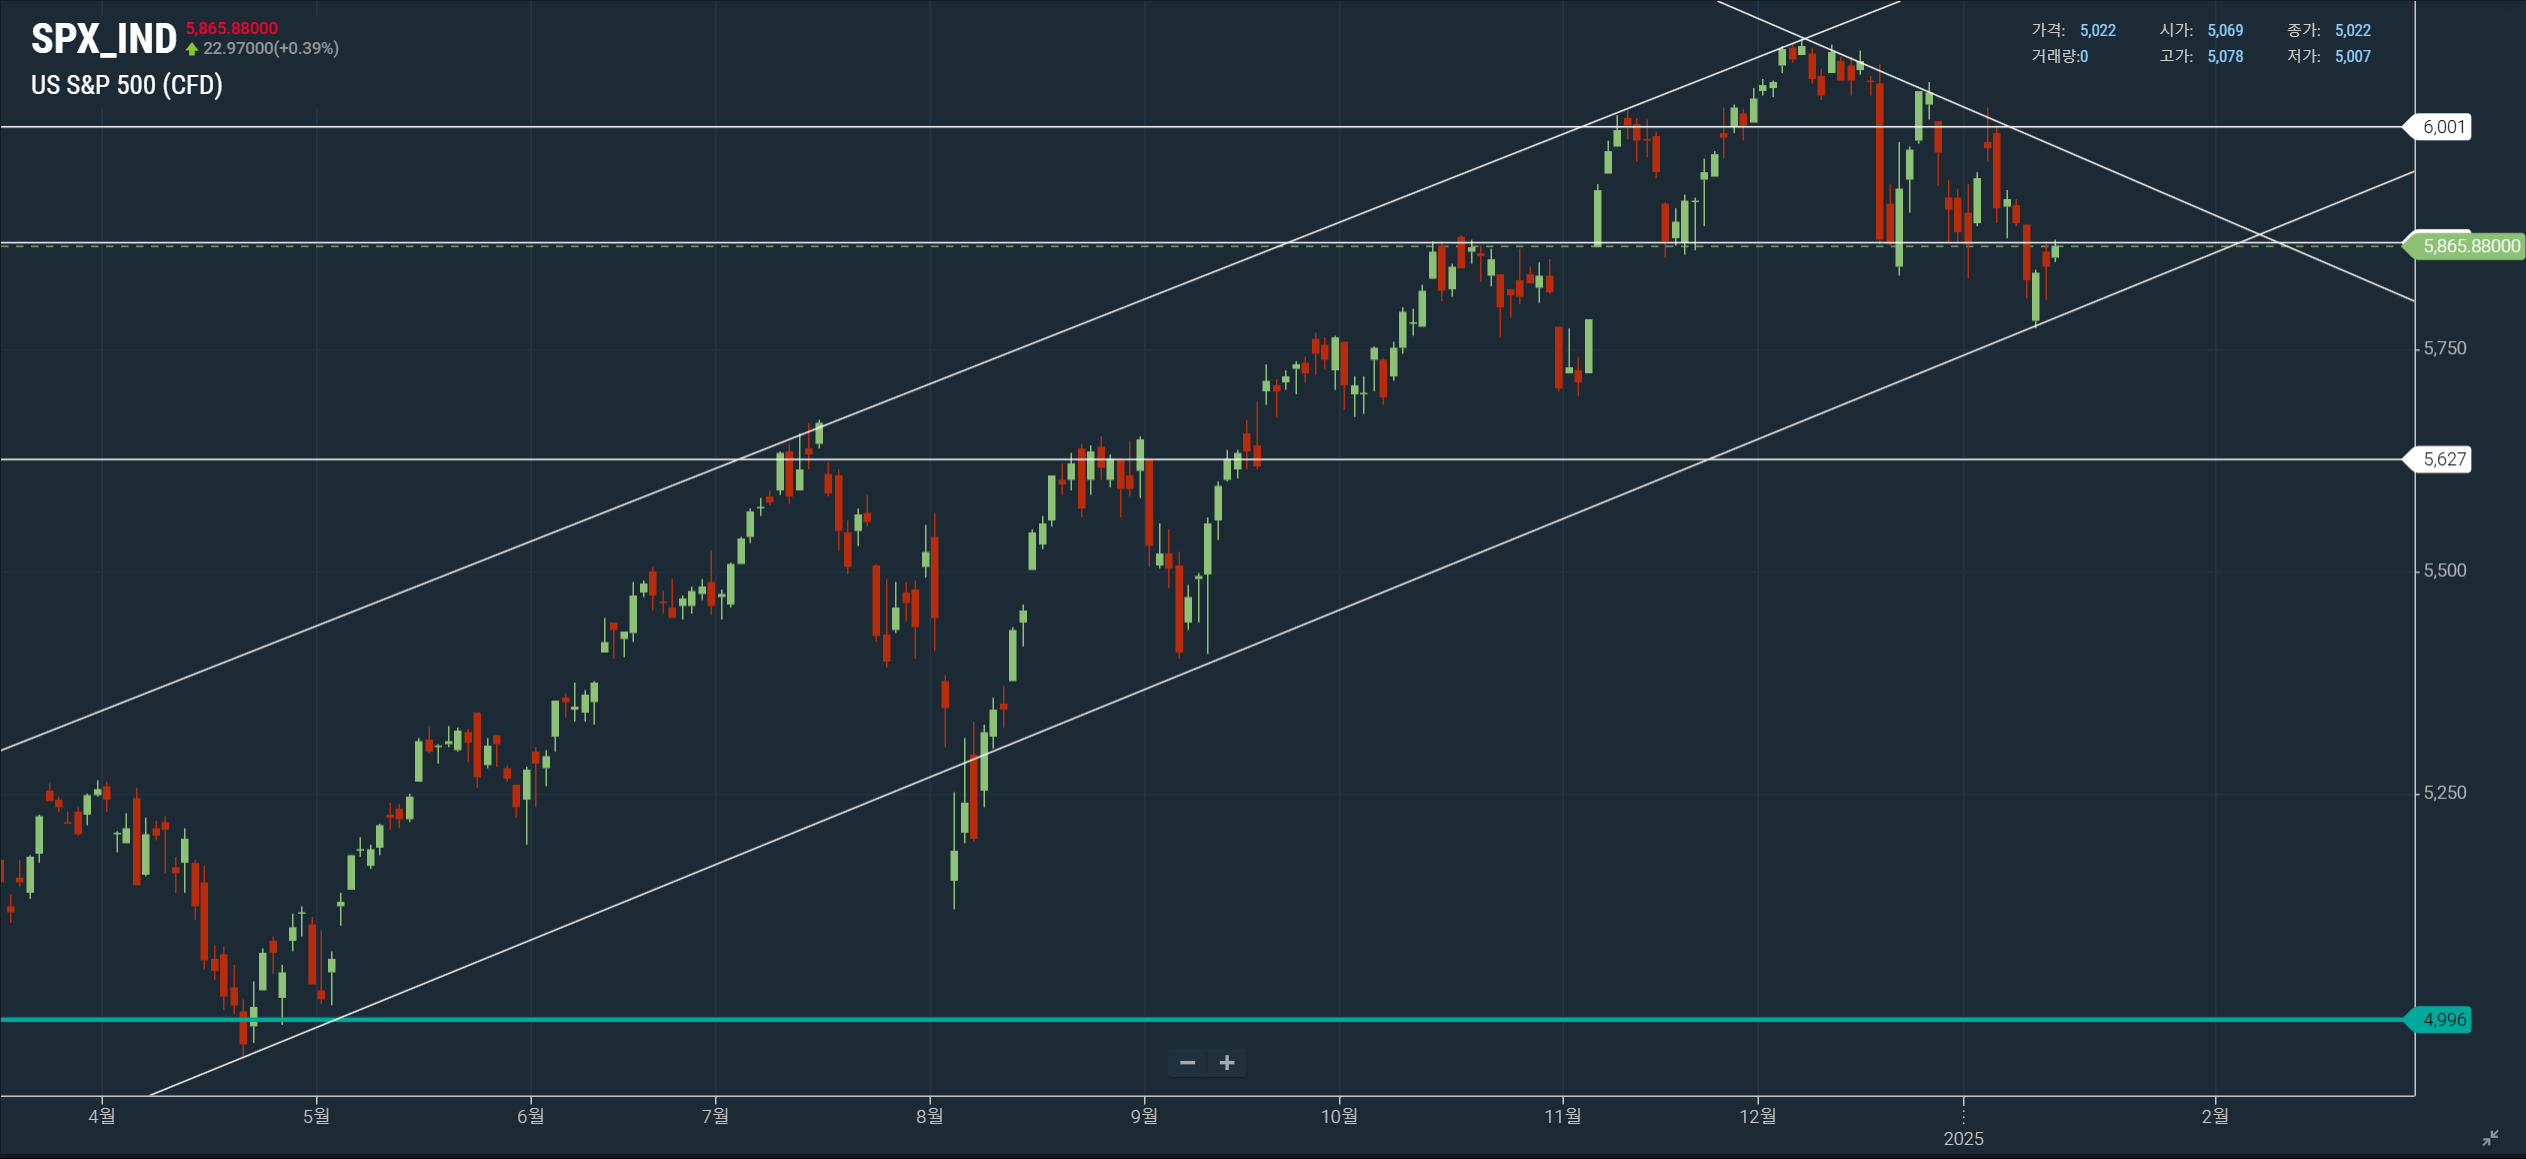Click the teal 4,996 price label

pyautogui.click(x=2443, y=1019)
